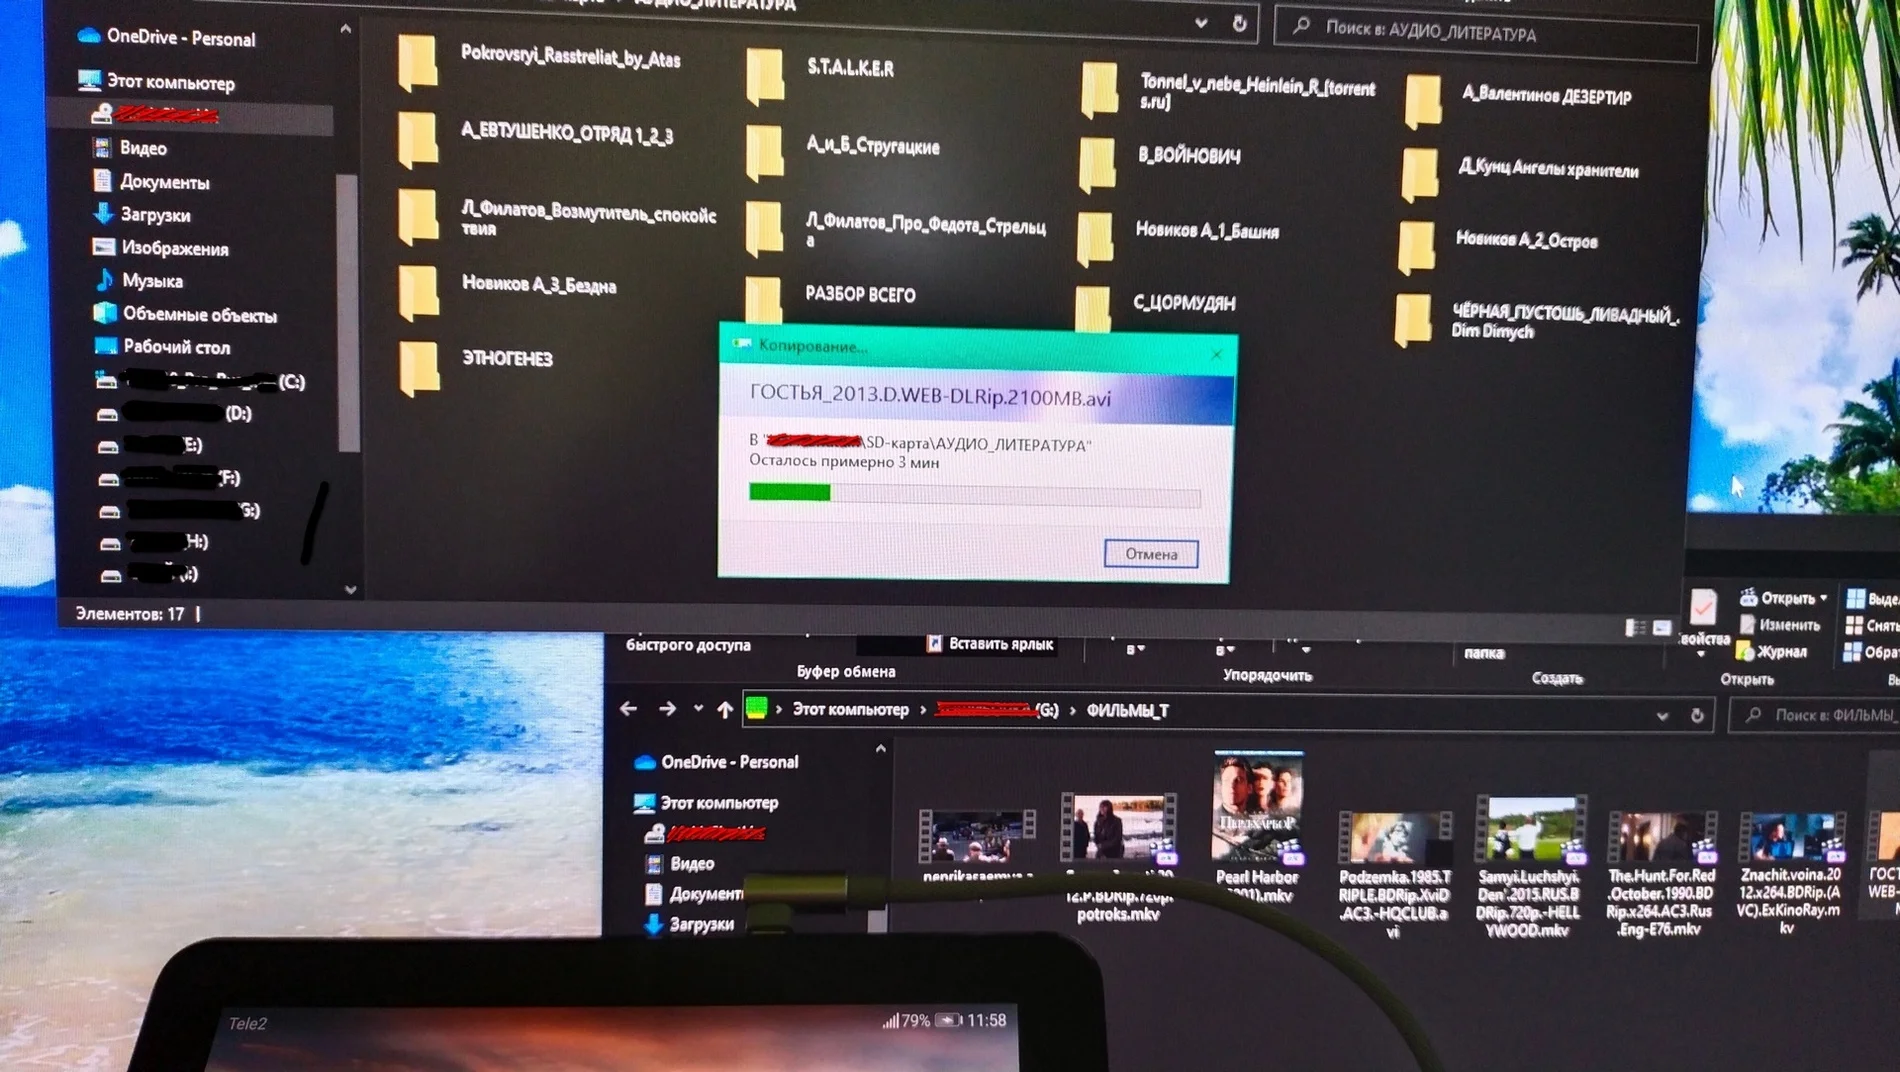The height and width of the screenshot is (1072, 1900).
Task: Click the Свойства properties icon in ribbon
Action: coord(1703,606)
